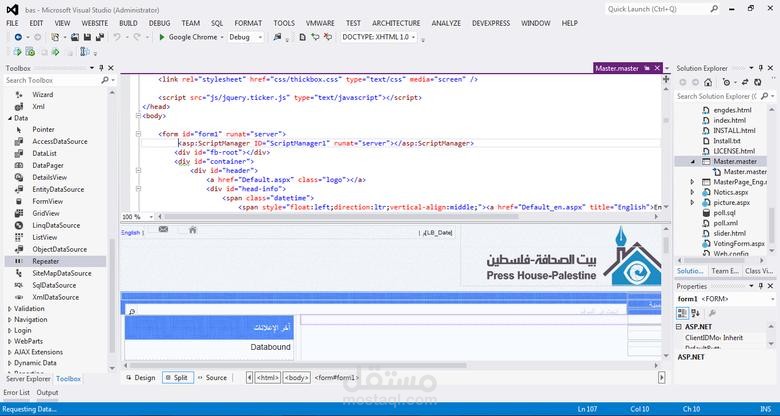Click the Find in Files toolbar icon

pyautogui.click(x=278, y=37)
